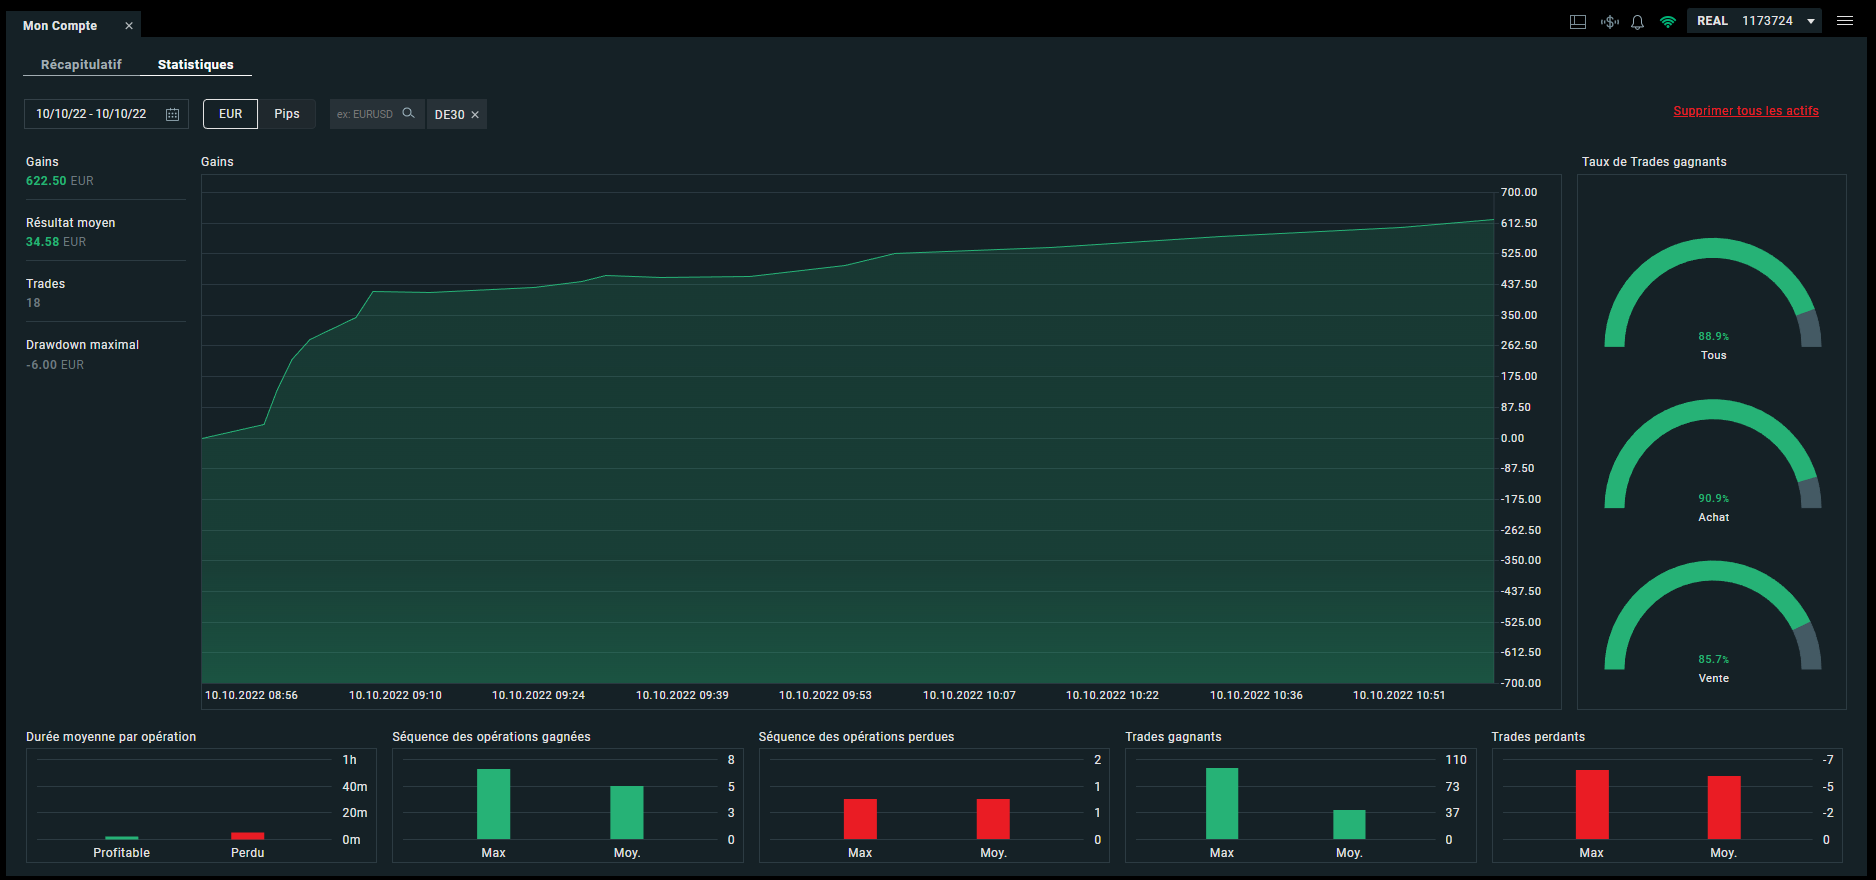Close the Mon Compte tab
Image resolution: width=1876 pixels, height=880 pixels.
129,26
